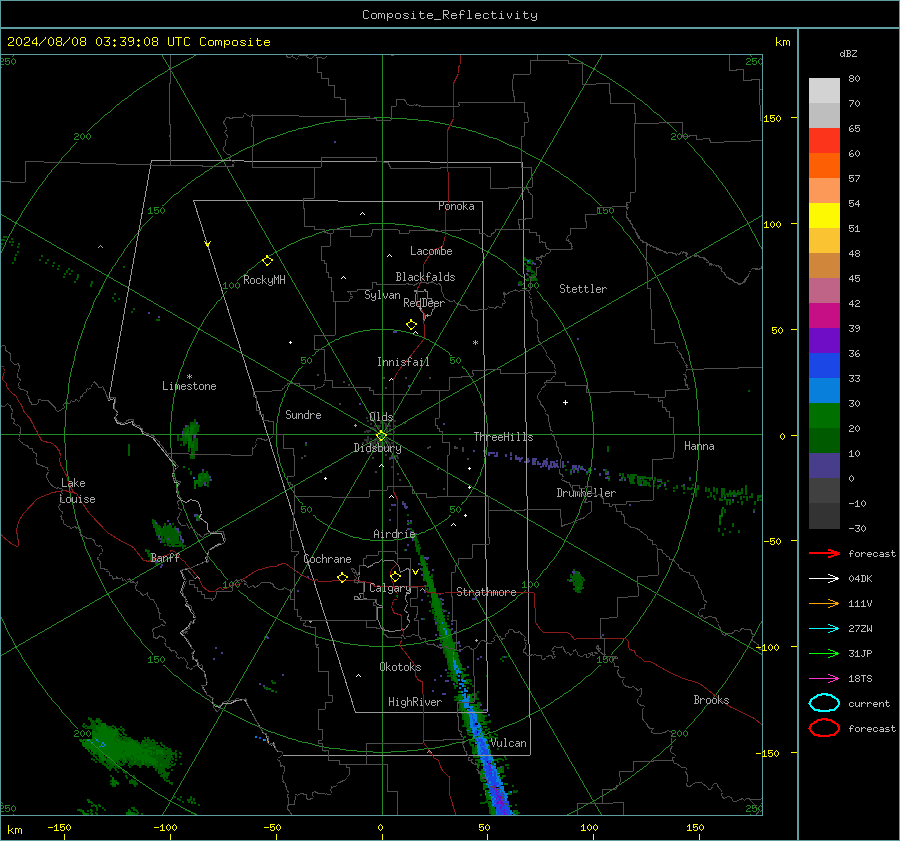Click the Brooks label

(711, 700)
